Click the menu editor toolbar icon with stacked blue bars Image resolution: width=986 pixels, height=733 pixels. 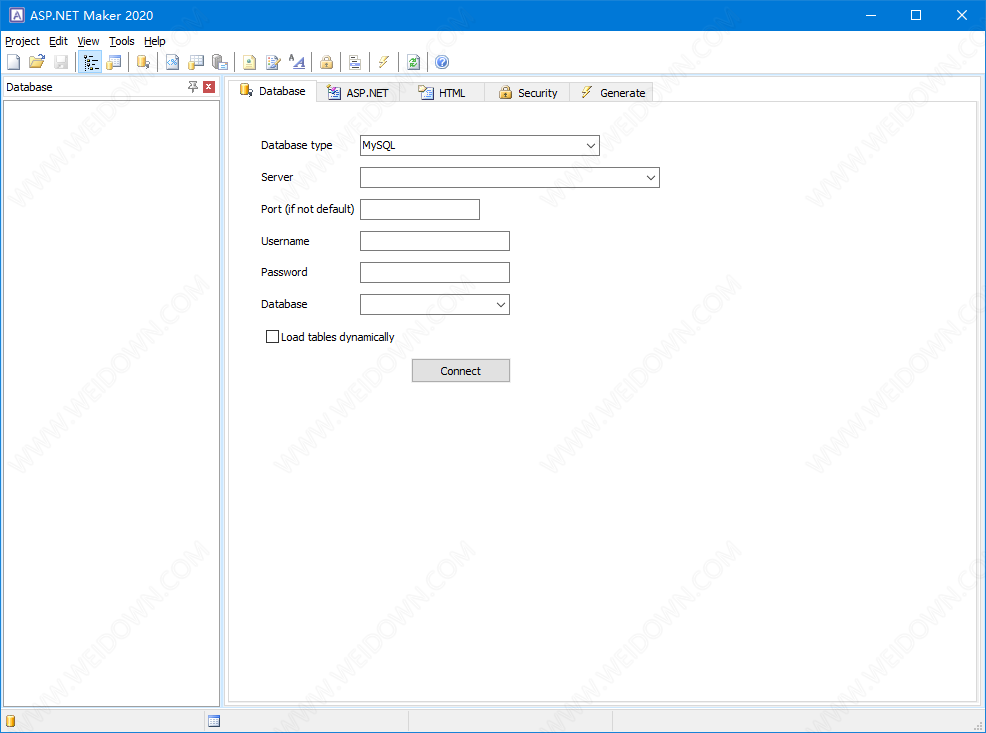coord(355,62)
